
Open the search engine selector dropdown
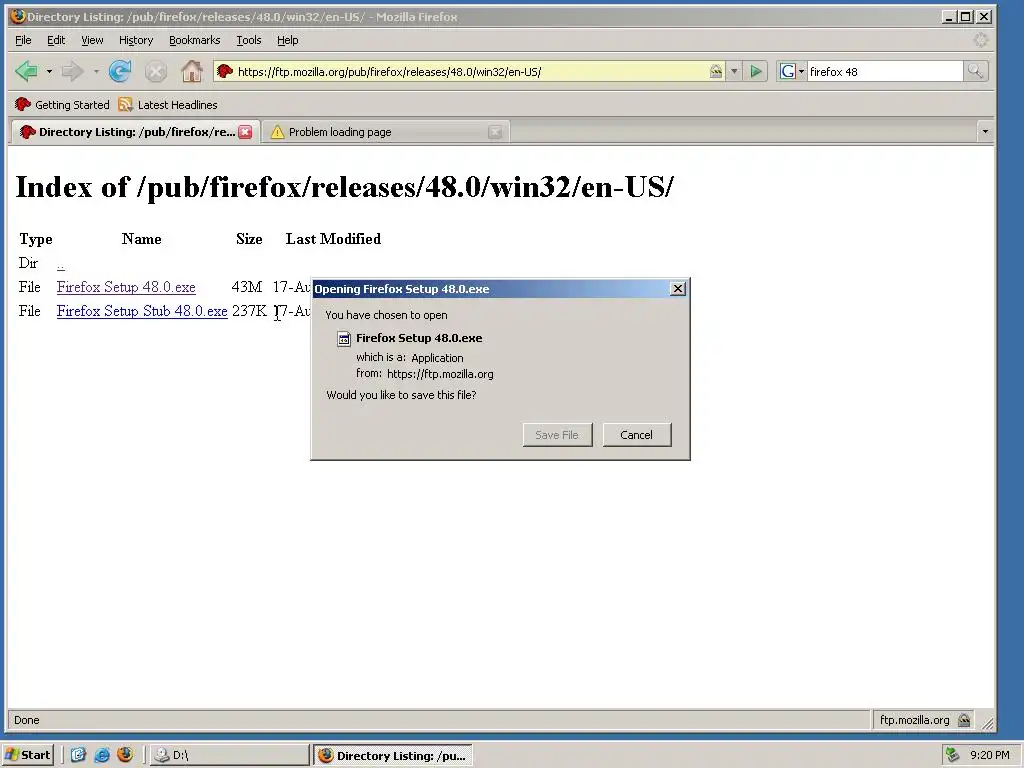coord(792,71)
